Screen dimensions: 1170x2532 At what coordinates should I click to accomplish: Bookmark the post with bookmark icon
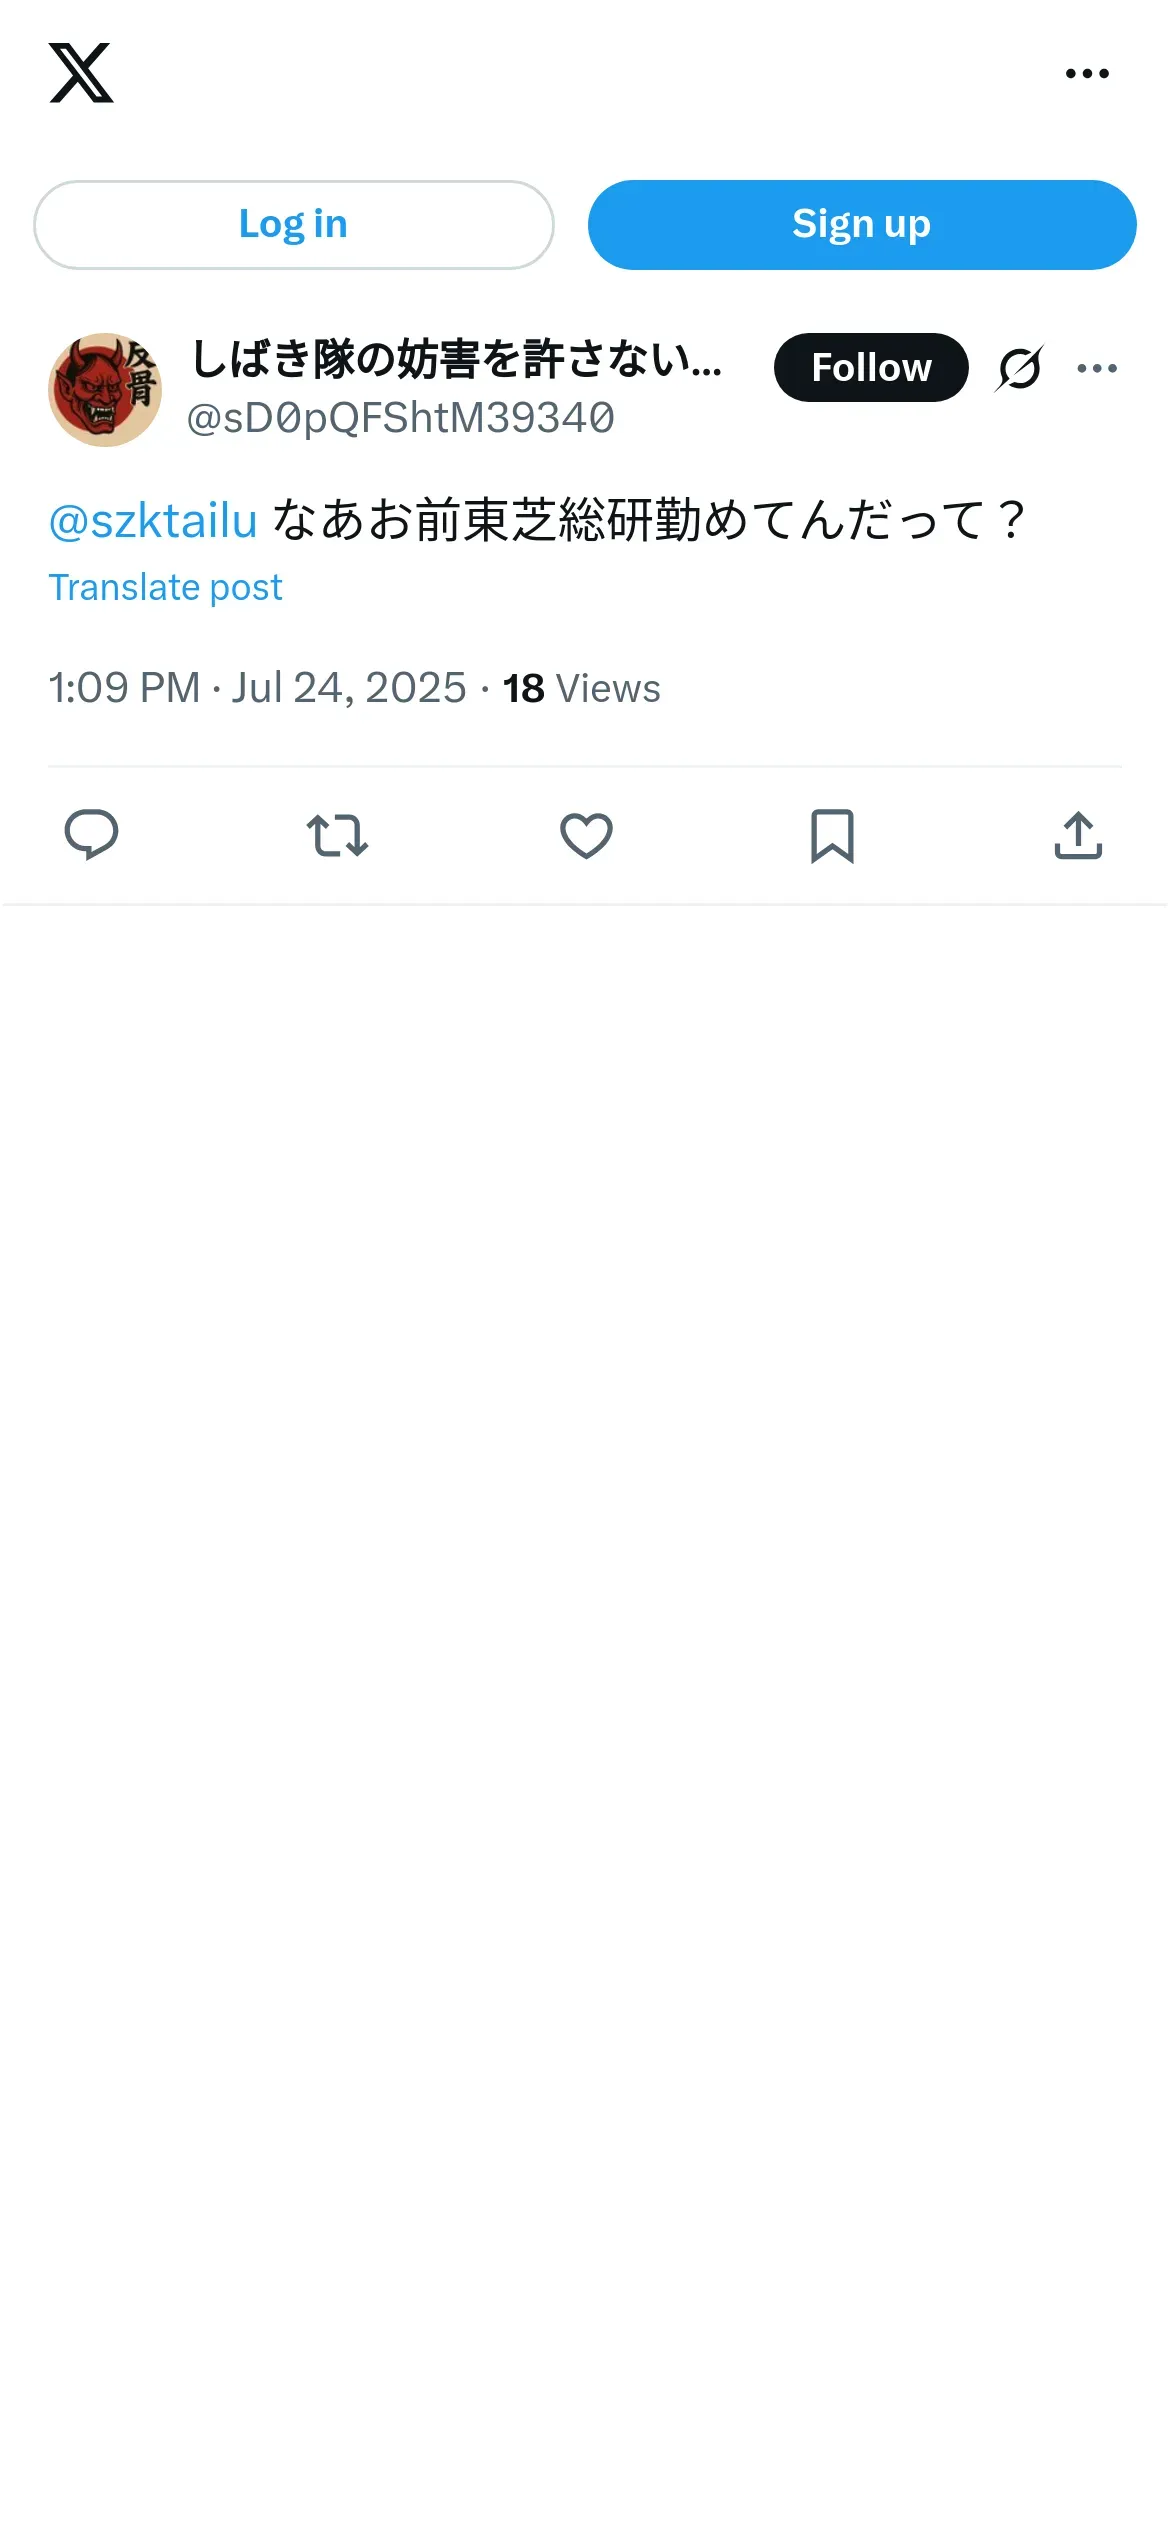[832, 835]
